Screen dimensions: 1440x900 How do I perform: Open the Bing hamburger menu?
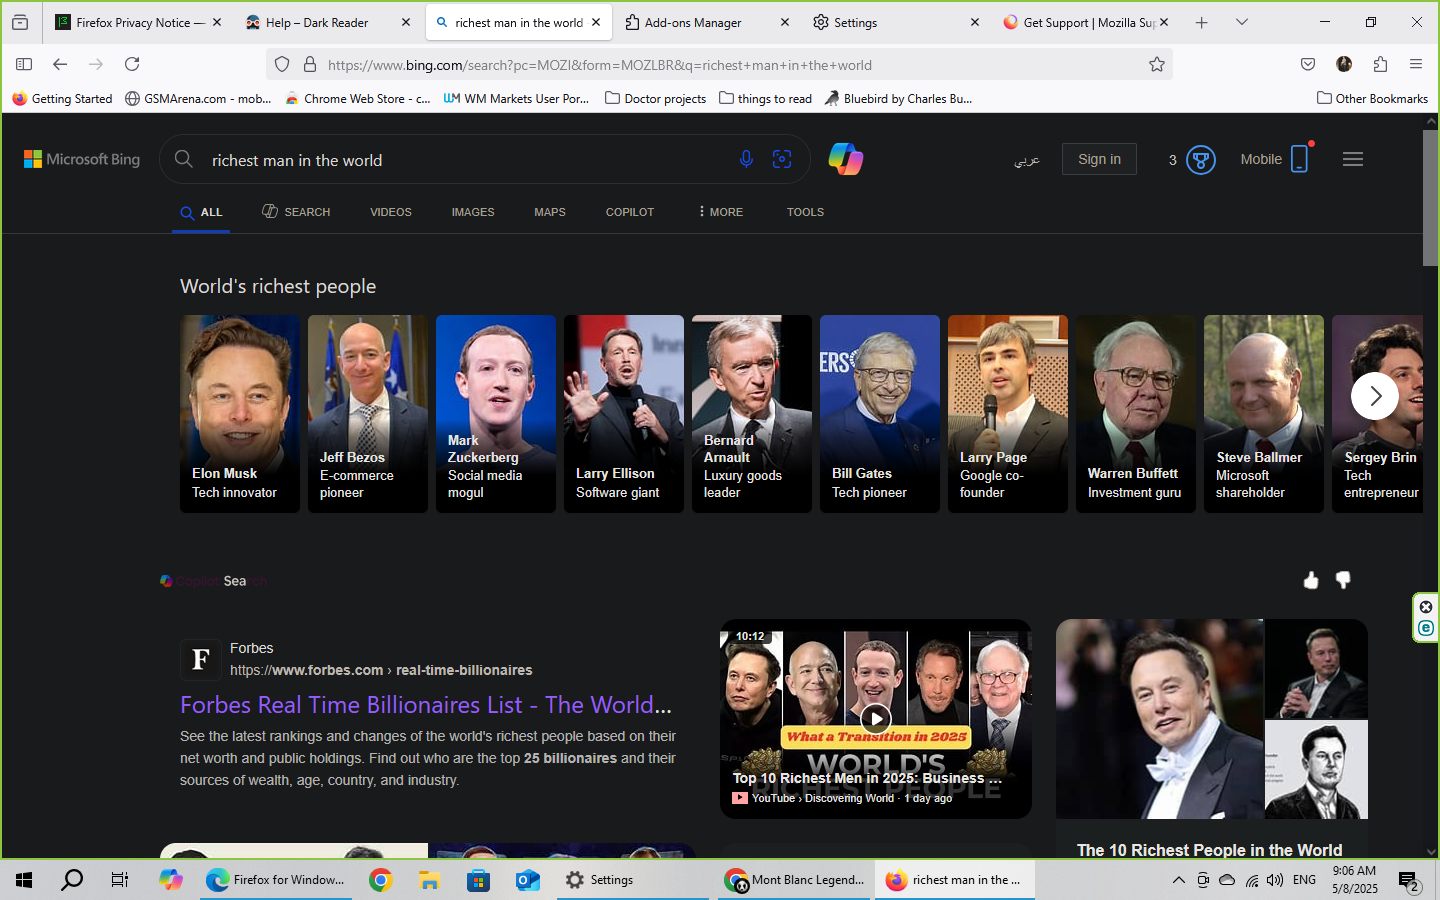click(x=1353, y=159)
